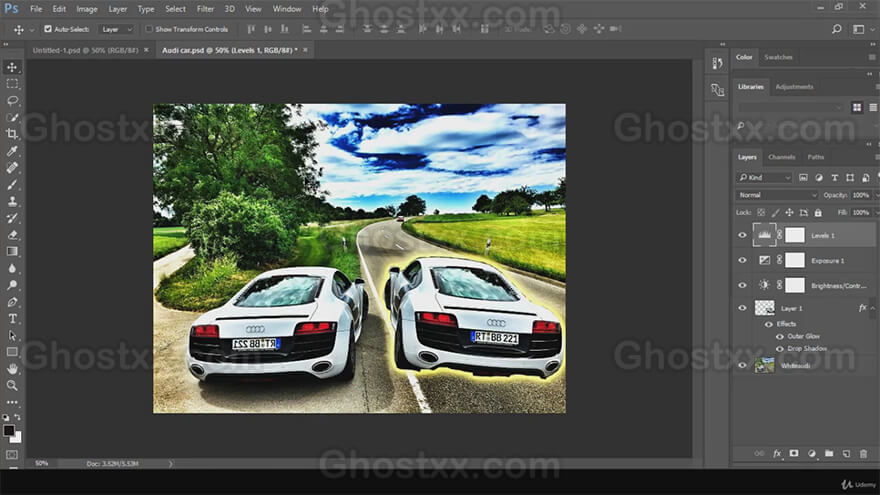Select the Path Selection tool
This screenshot has width=880, height=495.
point(12,336)
